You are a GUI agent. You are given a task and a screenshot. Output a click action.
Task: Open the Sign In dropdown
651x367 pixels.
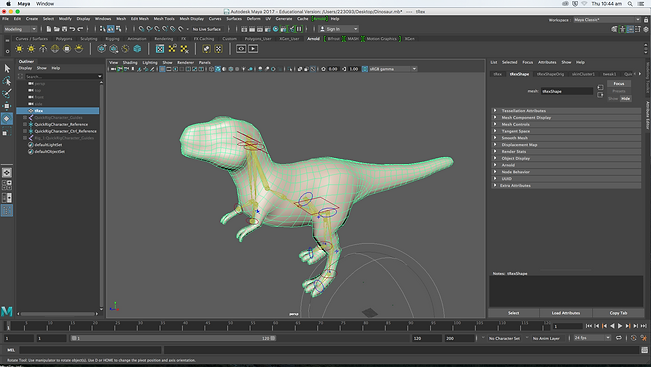(x=338, y=29)
